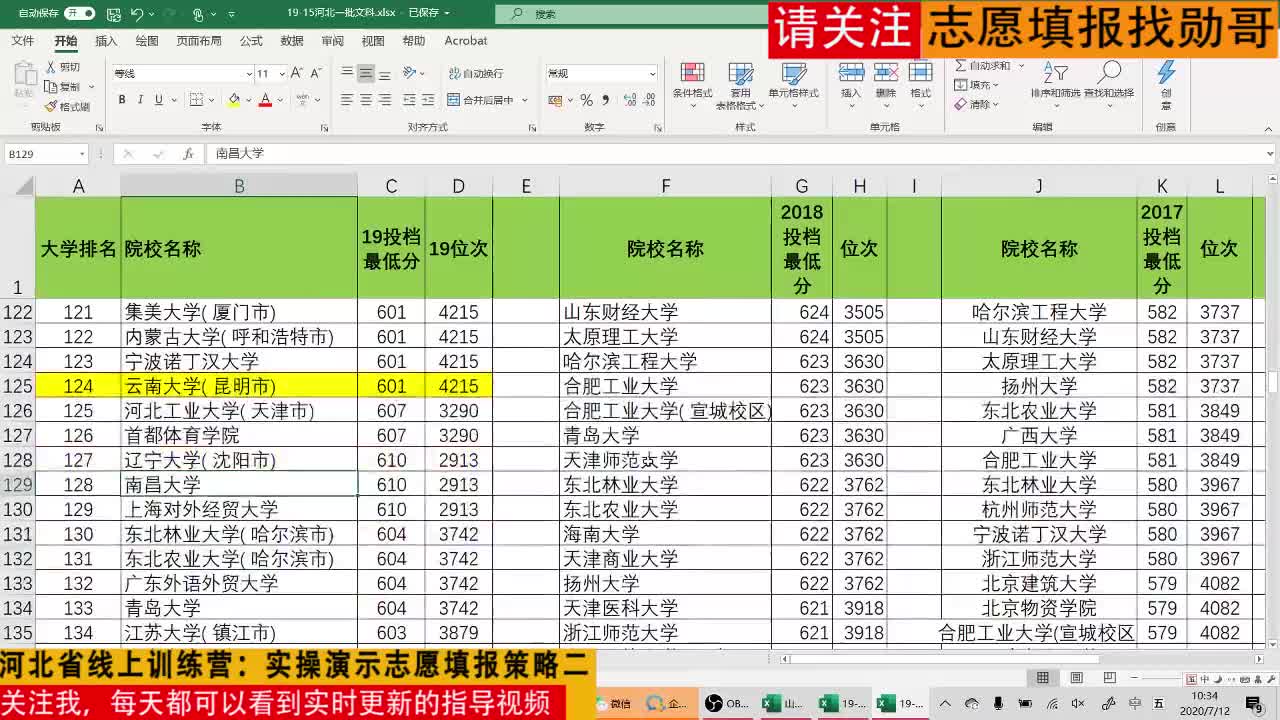This screenshot has height=720, width=1280.
Task: Switch to the 插入 ribbon tab
Action: coord(106,41)
